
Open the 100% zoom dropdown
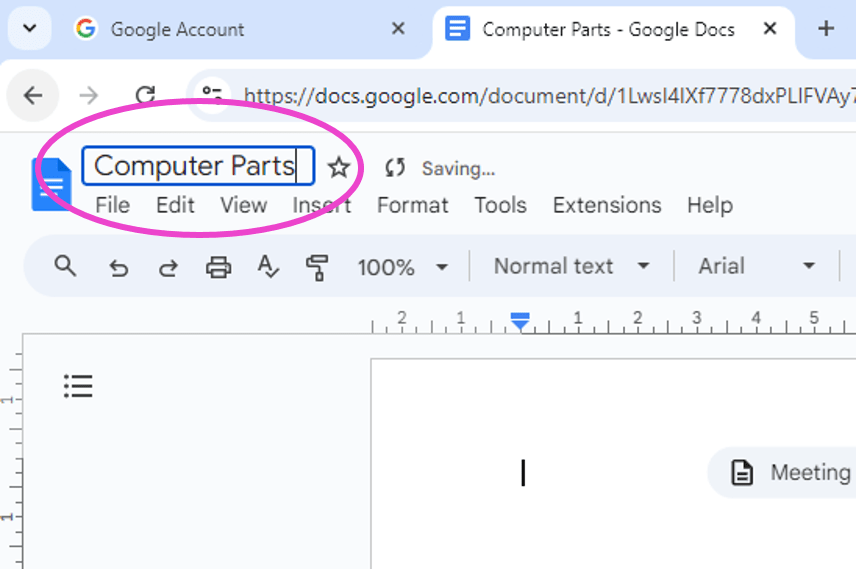click(402, 267)
